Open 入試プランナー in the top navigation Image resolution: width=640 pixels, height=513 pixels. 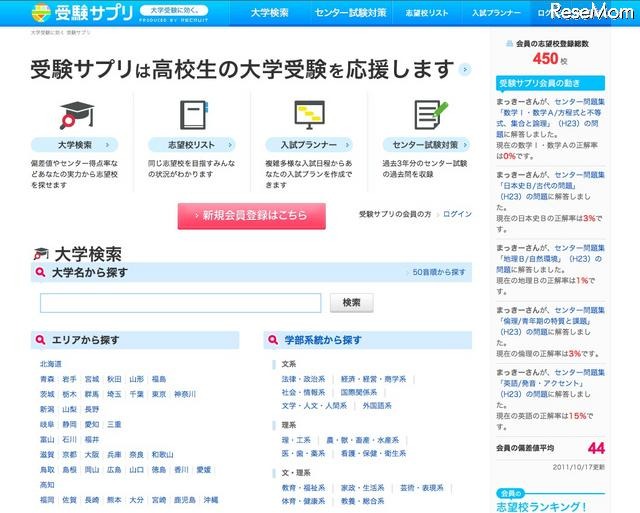click(x=496, y=13)
